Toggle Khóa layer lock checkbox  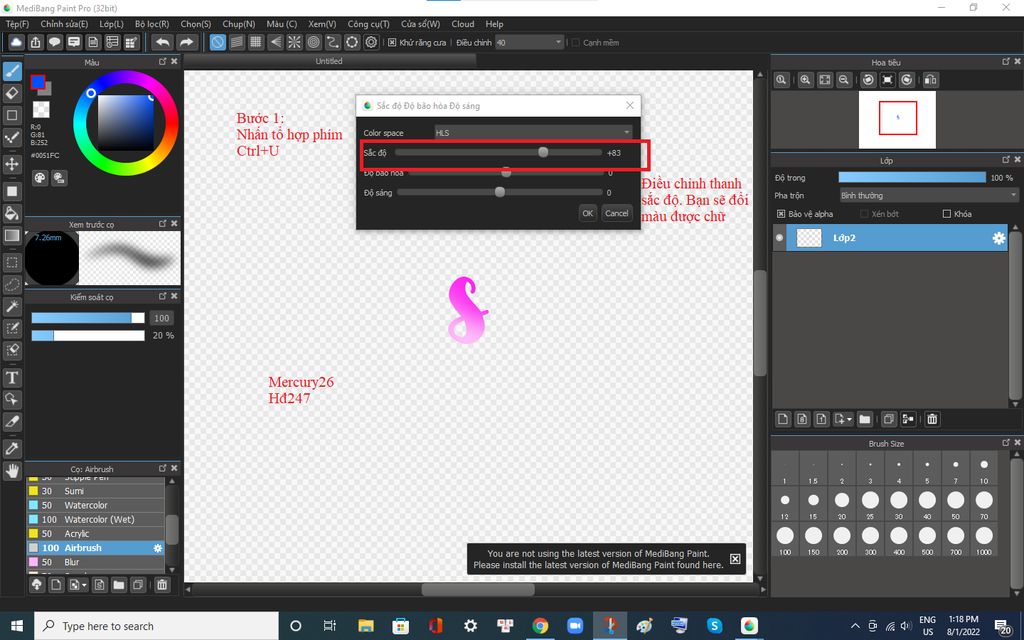(x=947, y=214)
